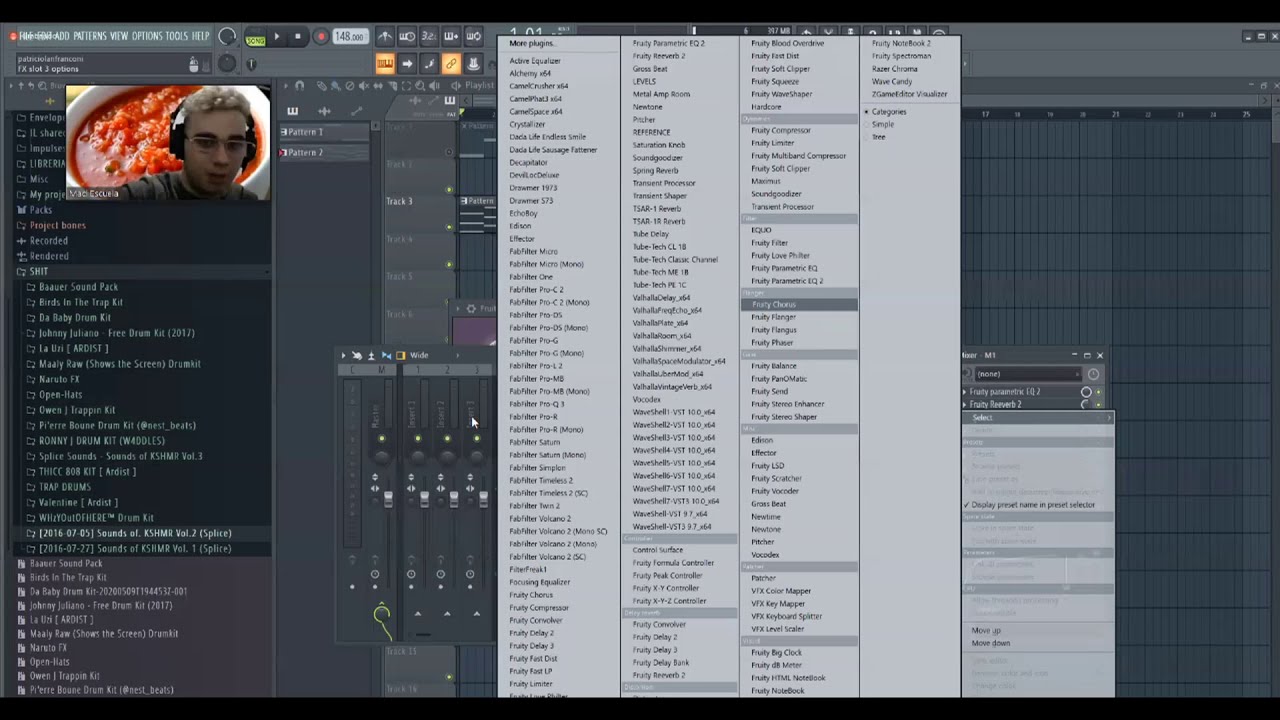Select the playlist slip tool
The width and height of the screenshot is (1280, 720).
377,86
